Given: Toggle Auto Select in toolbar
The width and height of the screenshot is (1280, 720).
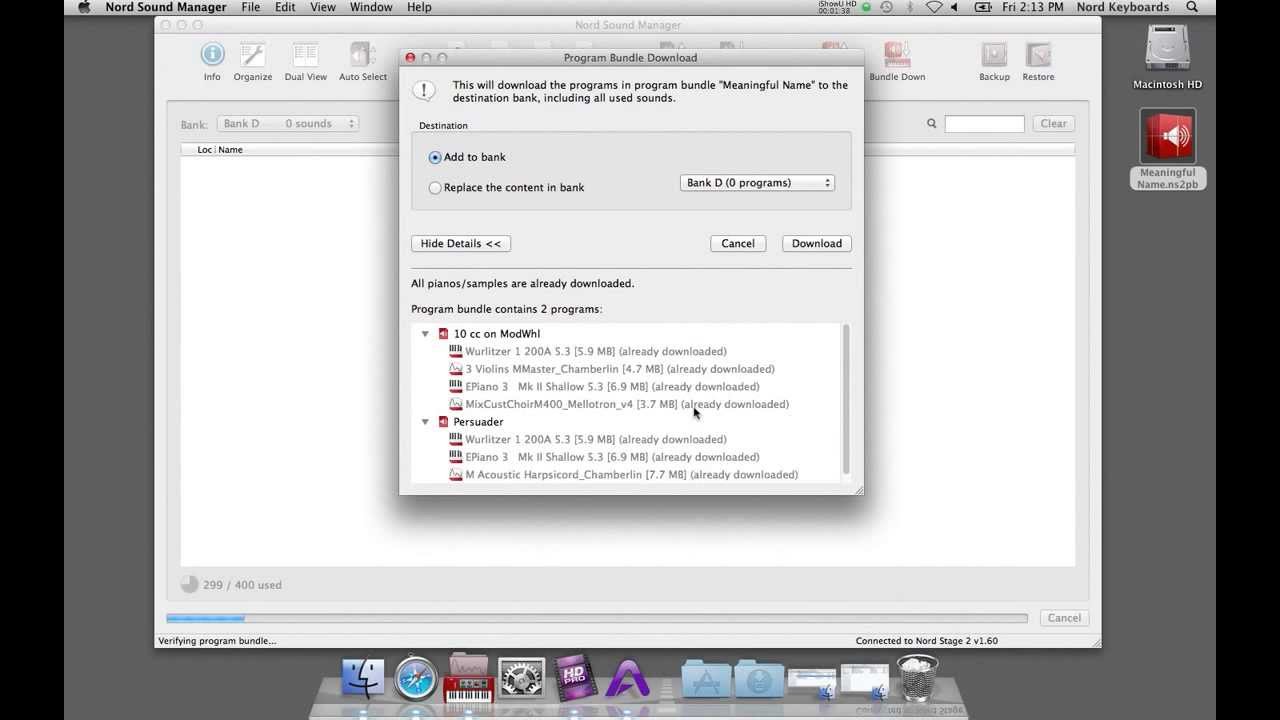Looking at the screenshot, I should [x=362, y=61].
